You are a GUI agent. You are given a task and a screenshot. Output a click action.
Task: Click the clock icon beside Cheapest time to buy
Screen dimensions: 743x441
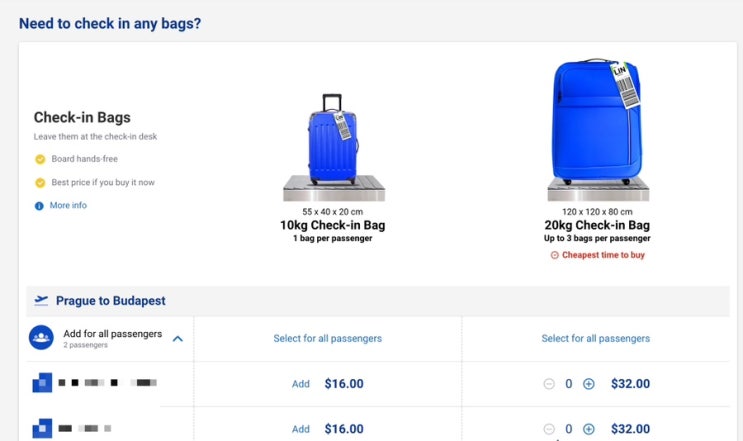click(x=554, y=255)
